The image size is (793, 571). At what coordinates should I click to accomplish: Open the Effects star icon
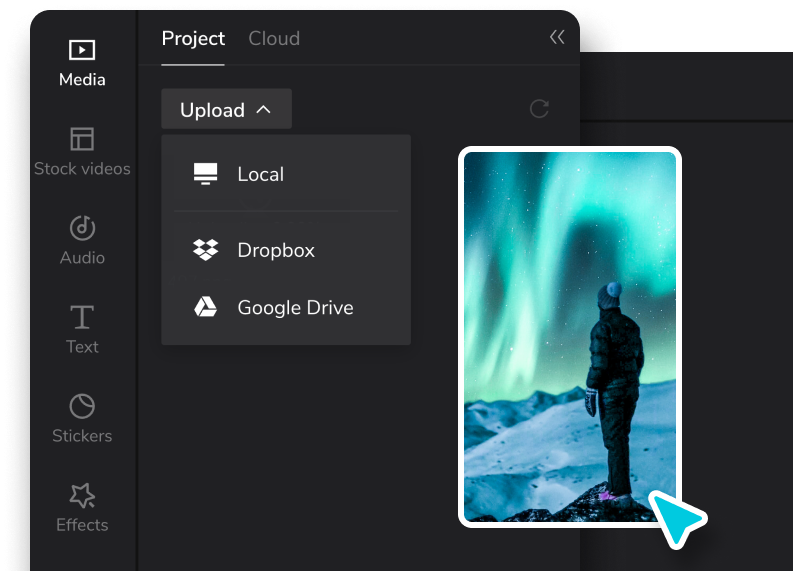(82, 495)
